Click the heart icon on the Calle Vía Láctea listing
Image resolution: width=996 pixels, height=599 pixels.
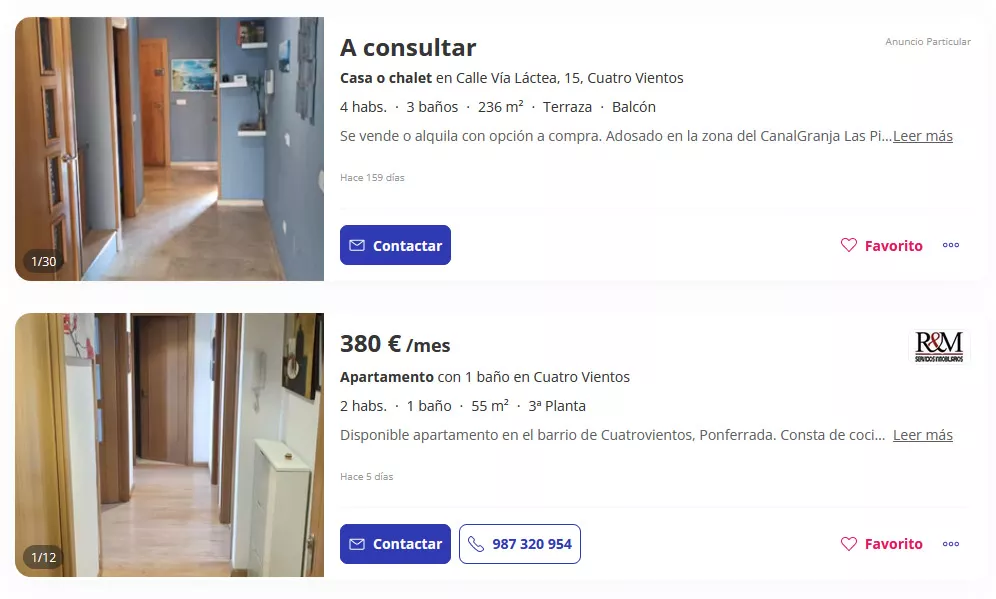[849, 245]
